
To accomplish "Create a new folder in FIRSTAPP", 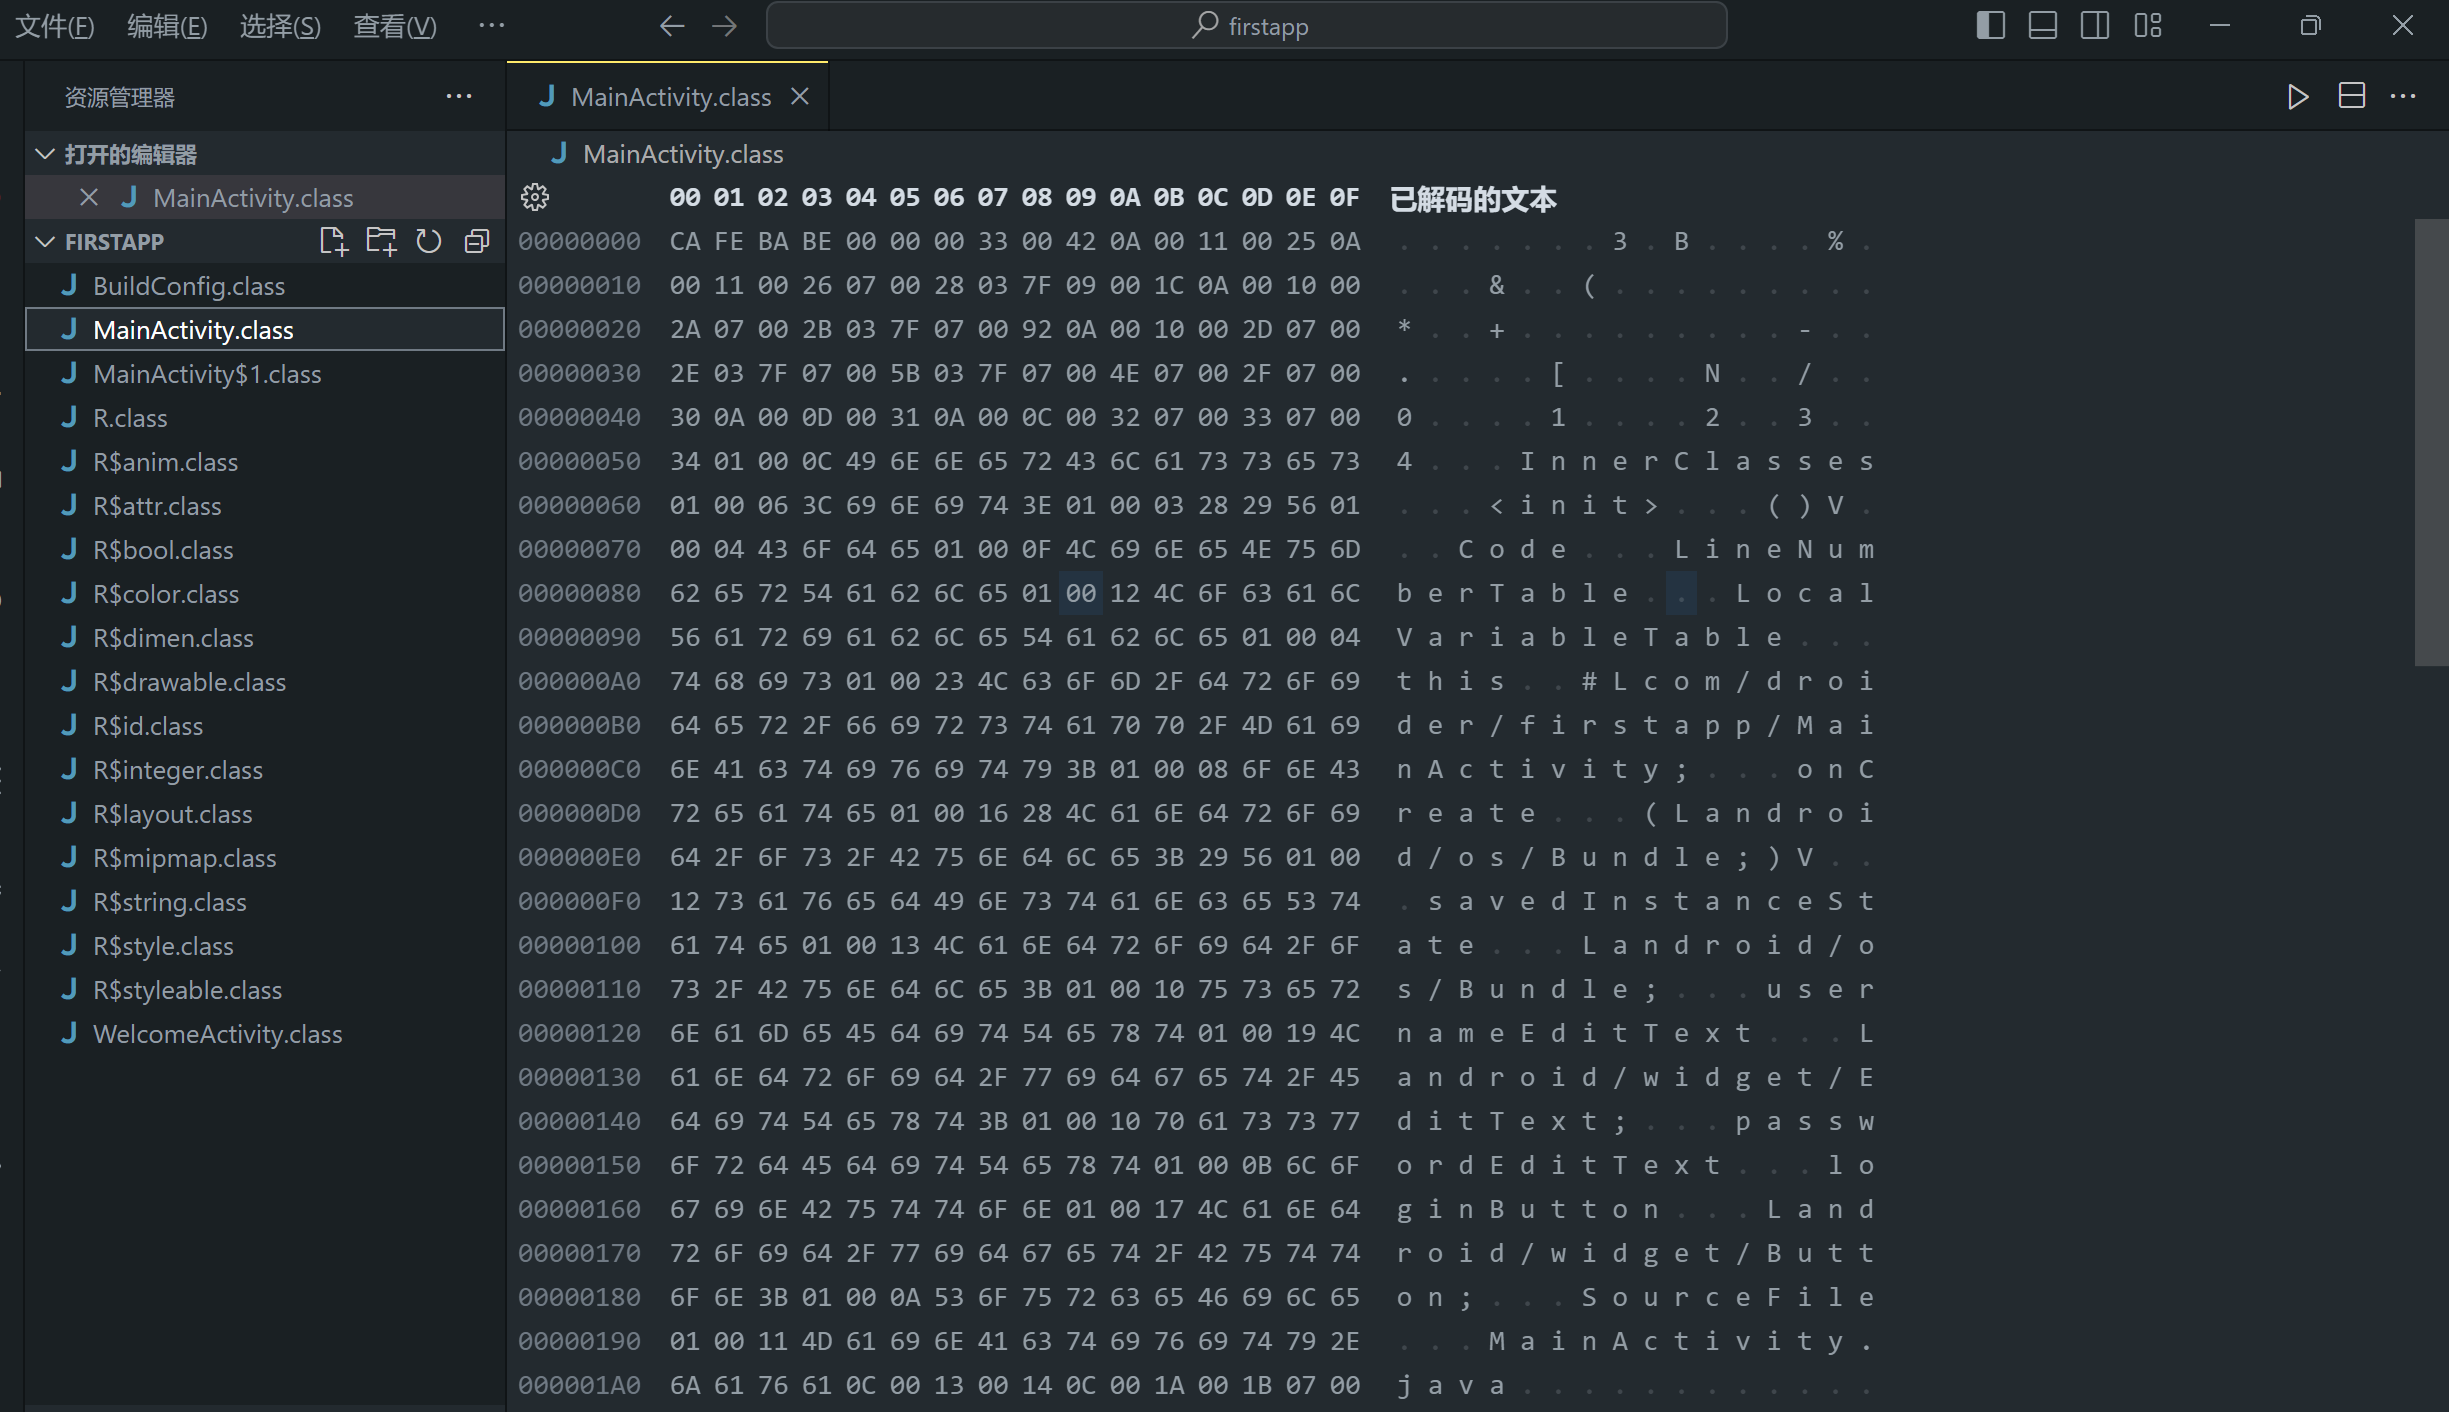I will coord(381,241).
